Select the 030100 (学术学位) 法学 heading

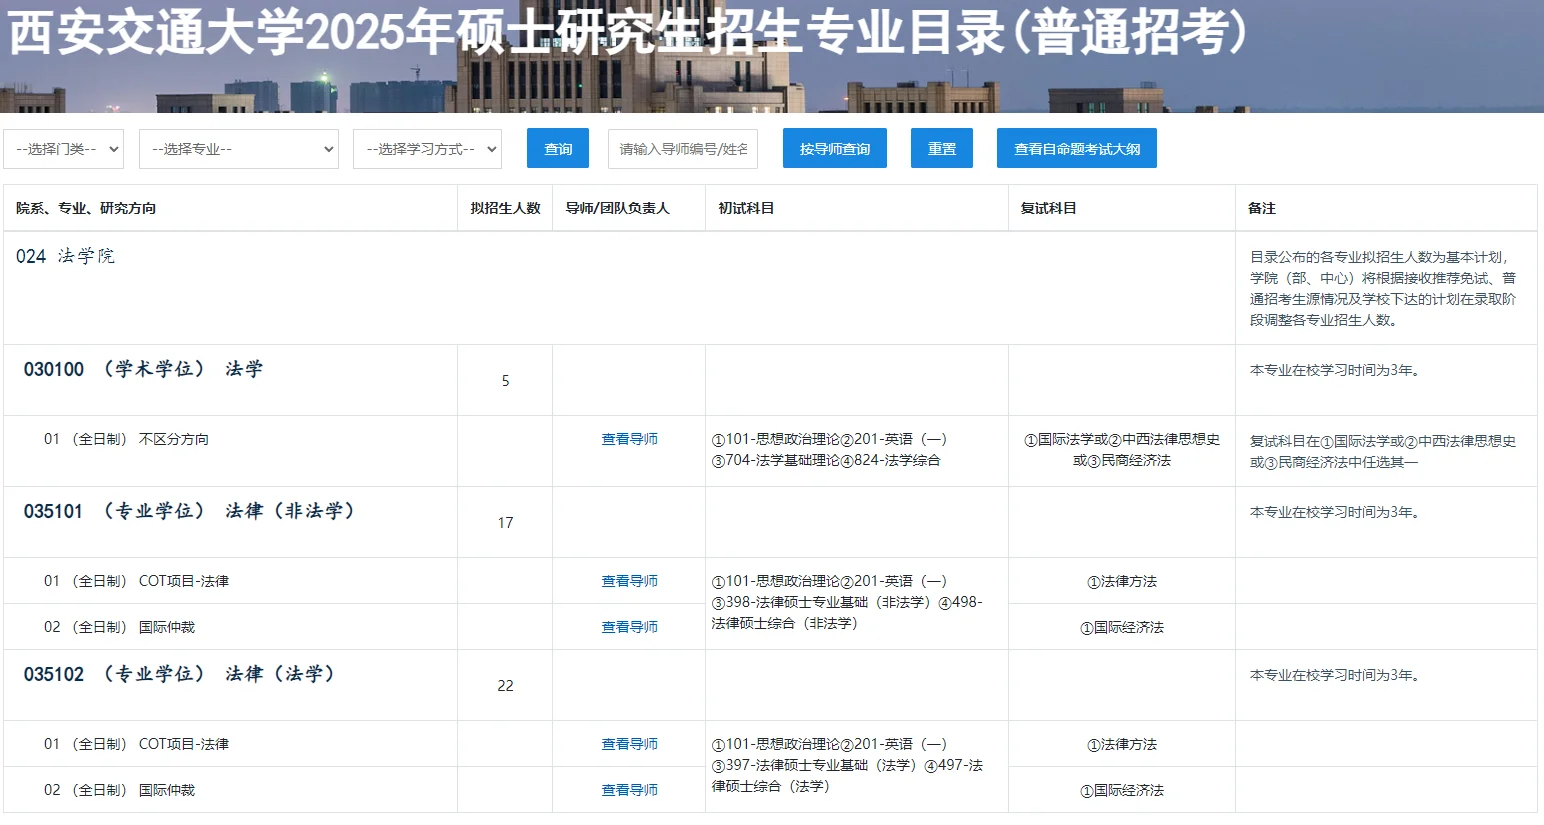point(143,369)
